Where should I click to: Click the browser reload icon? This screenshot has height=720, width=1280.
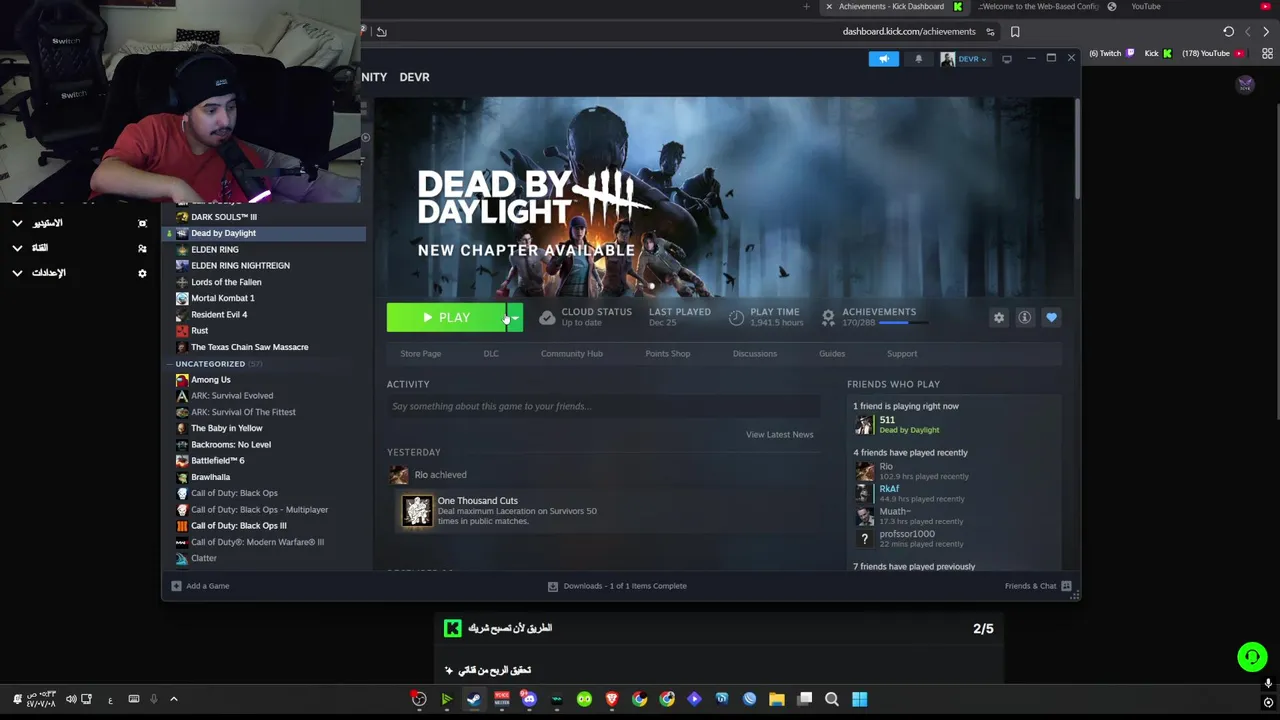(1228, 32)
